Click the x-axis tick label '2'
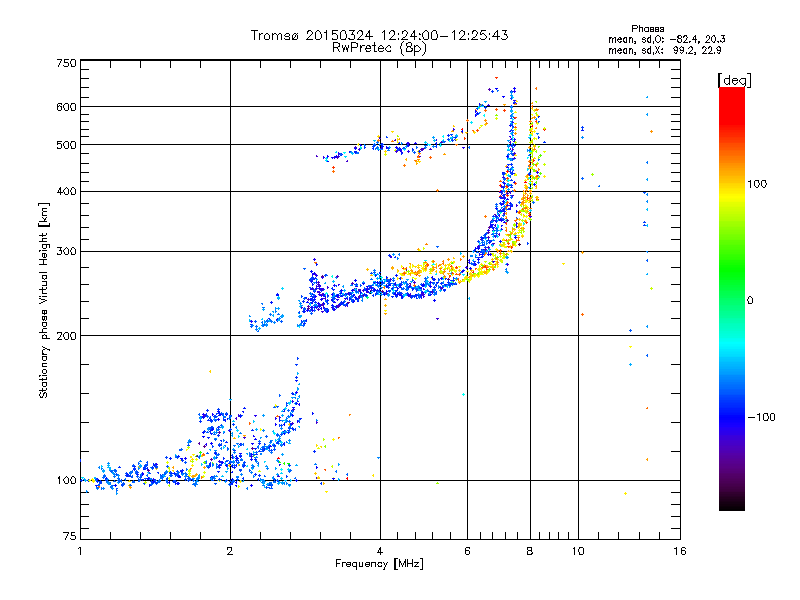 (x=230, y=551)
